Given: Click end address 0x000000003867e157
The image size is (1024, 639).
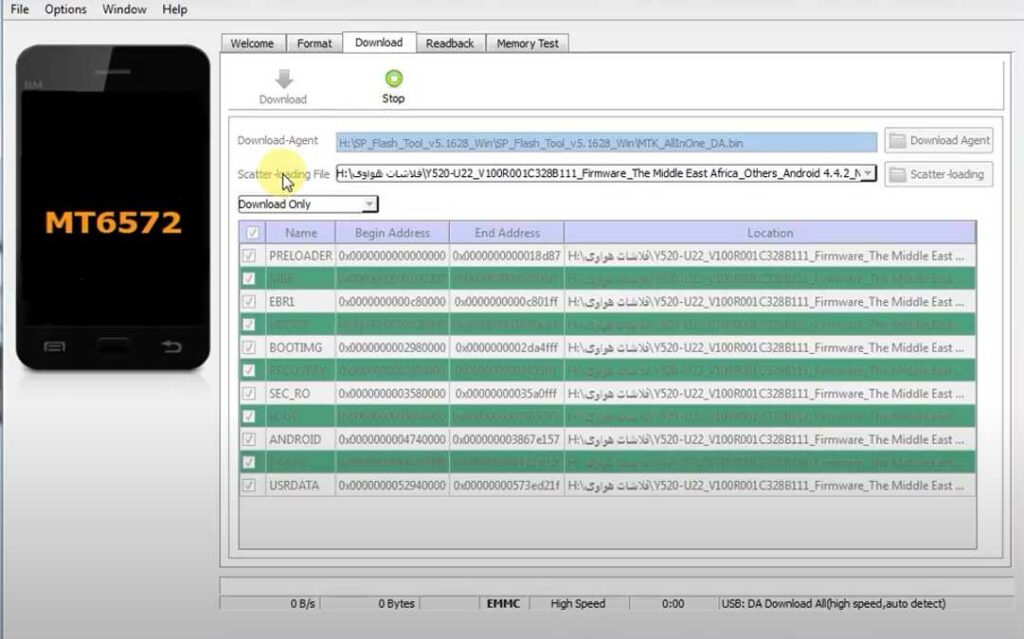Looking at the screenshot, I should [507, 439].
